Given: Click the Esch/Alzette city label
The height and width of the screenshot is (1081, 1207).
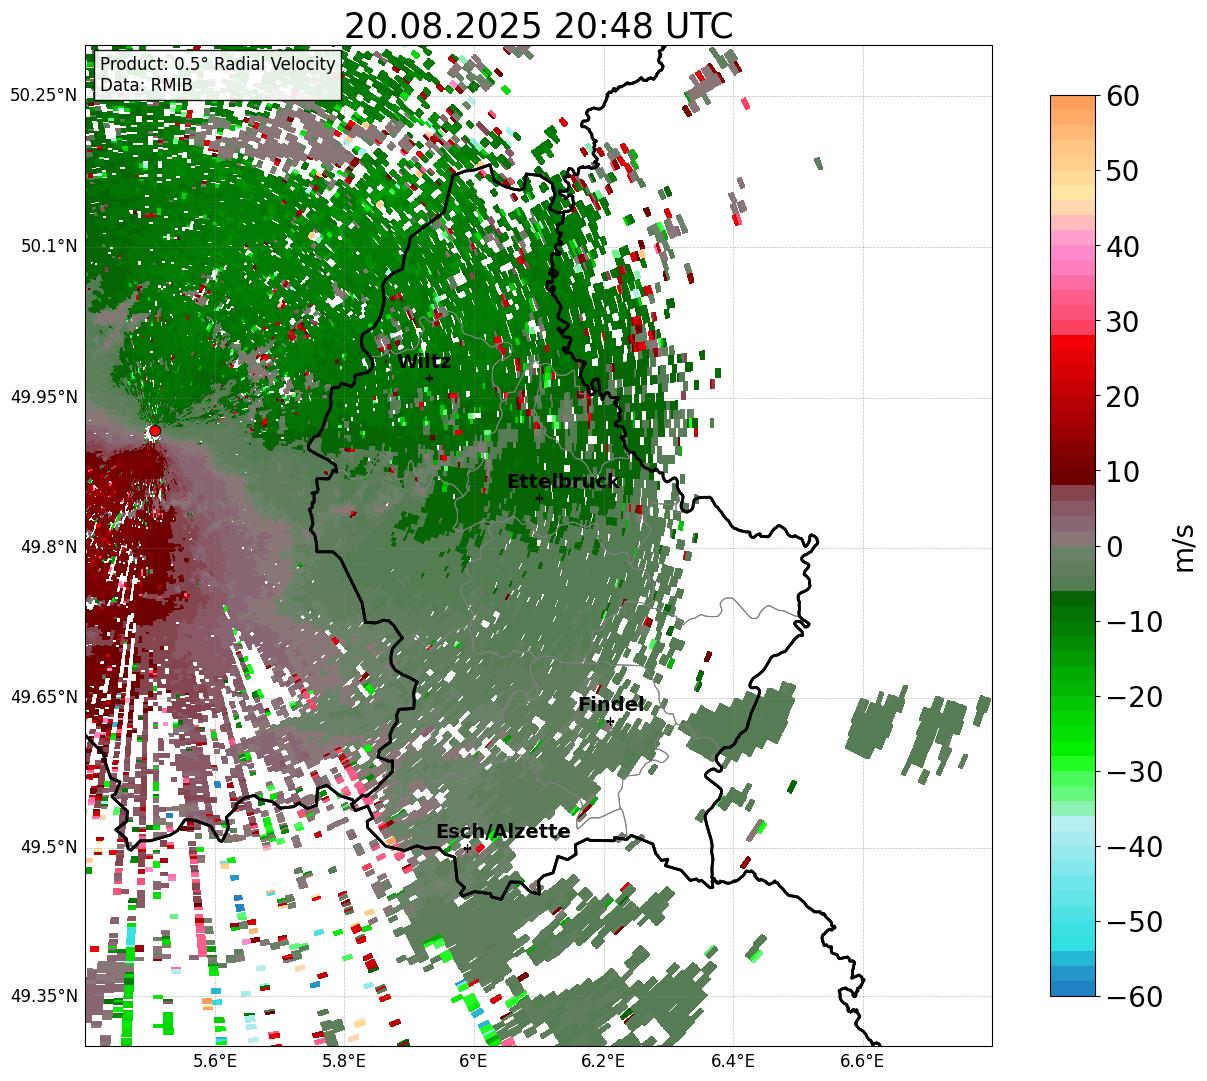Looking at the screenshot, I should click(x=503, y=832).
